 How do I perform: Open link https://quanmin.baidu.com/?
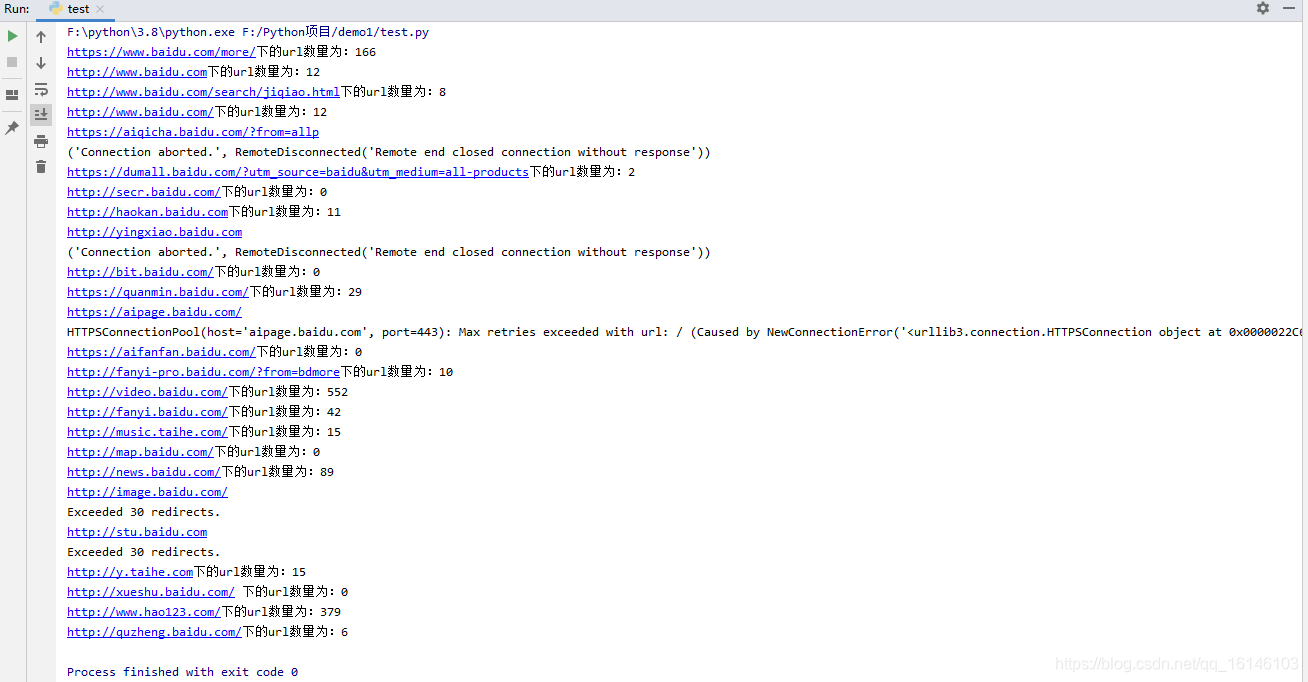[x=157, y=292]
